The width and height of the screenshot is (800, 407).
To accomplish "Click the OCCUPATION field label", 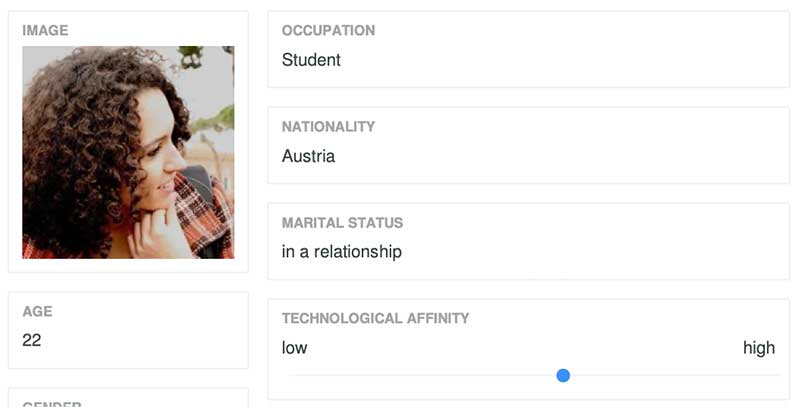I will [329, 31].
